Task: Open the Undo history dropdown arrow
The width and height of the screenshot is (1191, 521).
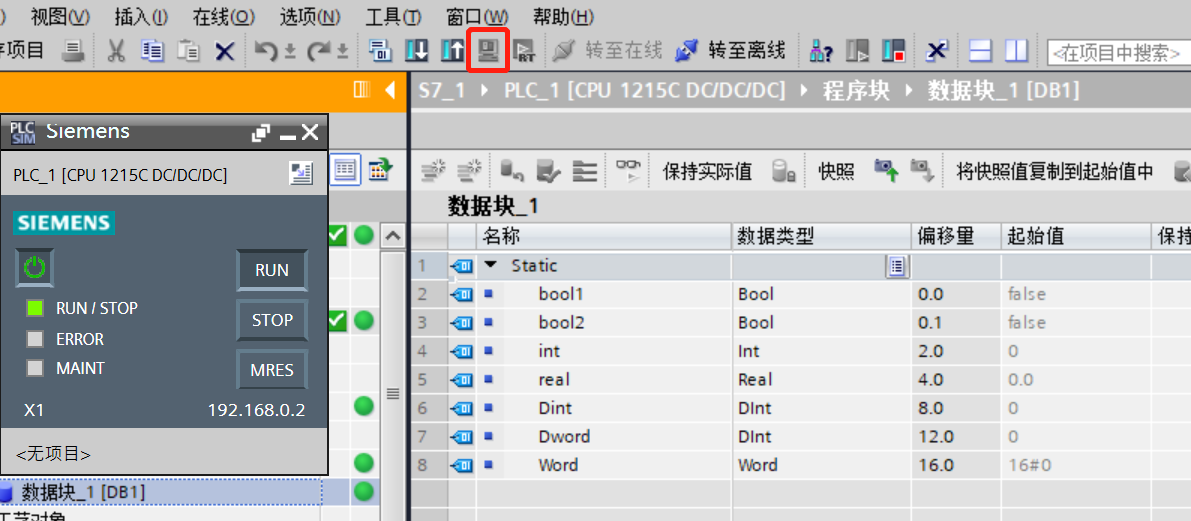Action: 289,52
